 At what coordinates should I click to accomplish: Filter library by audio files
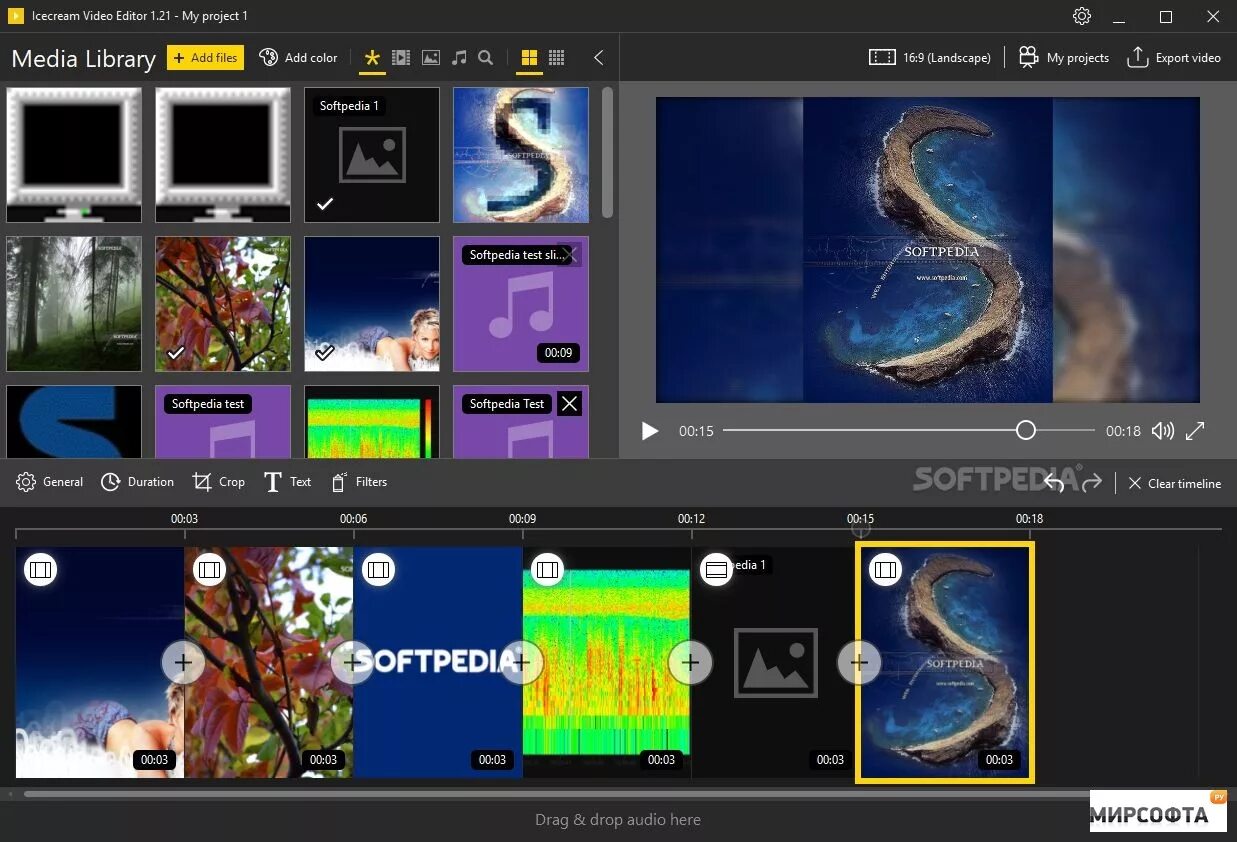point(459,58)
